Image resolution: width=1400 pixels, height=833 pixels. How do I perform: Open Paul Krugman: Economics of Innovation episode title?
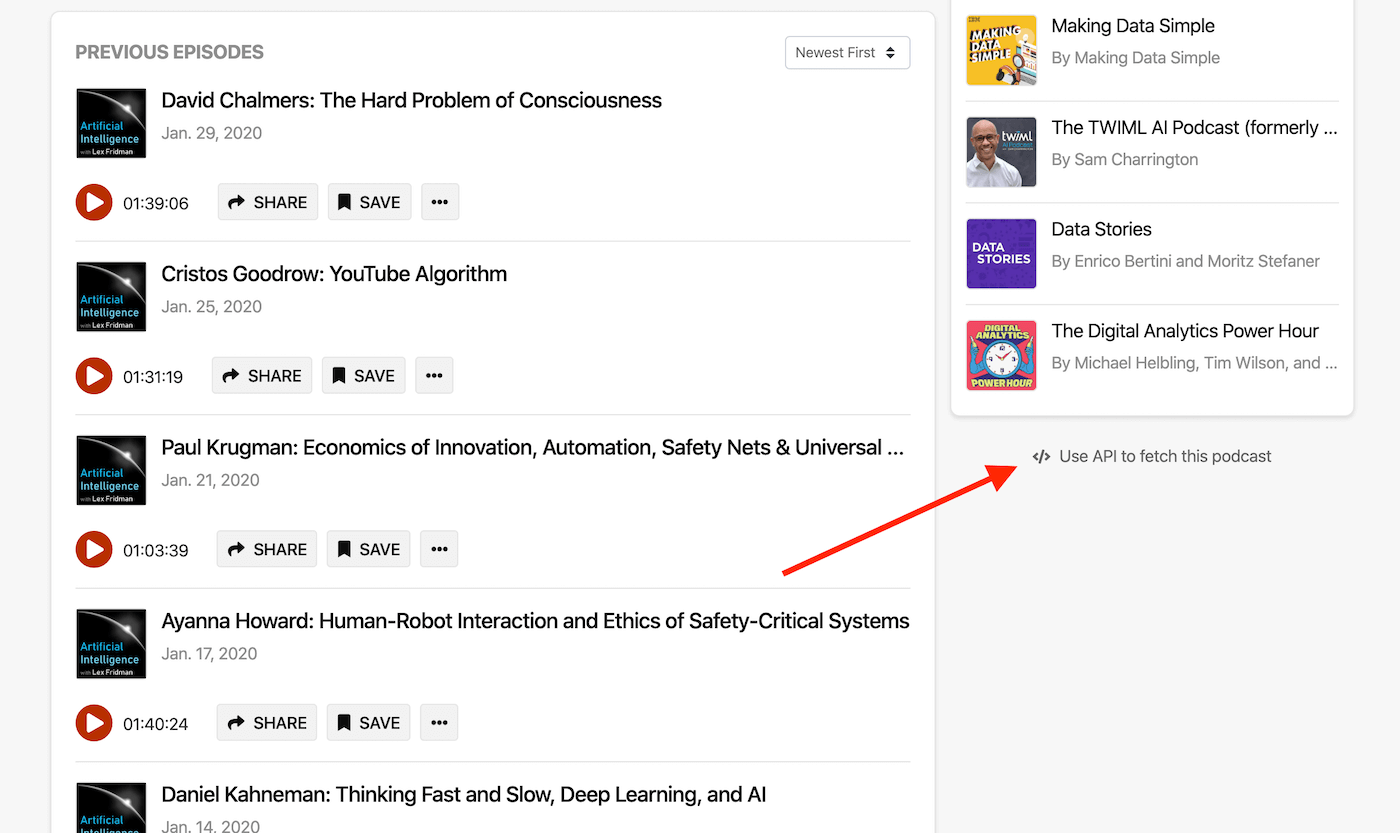pyautogui.click(x=533, y=447)
